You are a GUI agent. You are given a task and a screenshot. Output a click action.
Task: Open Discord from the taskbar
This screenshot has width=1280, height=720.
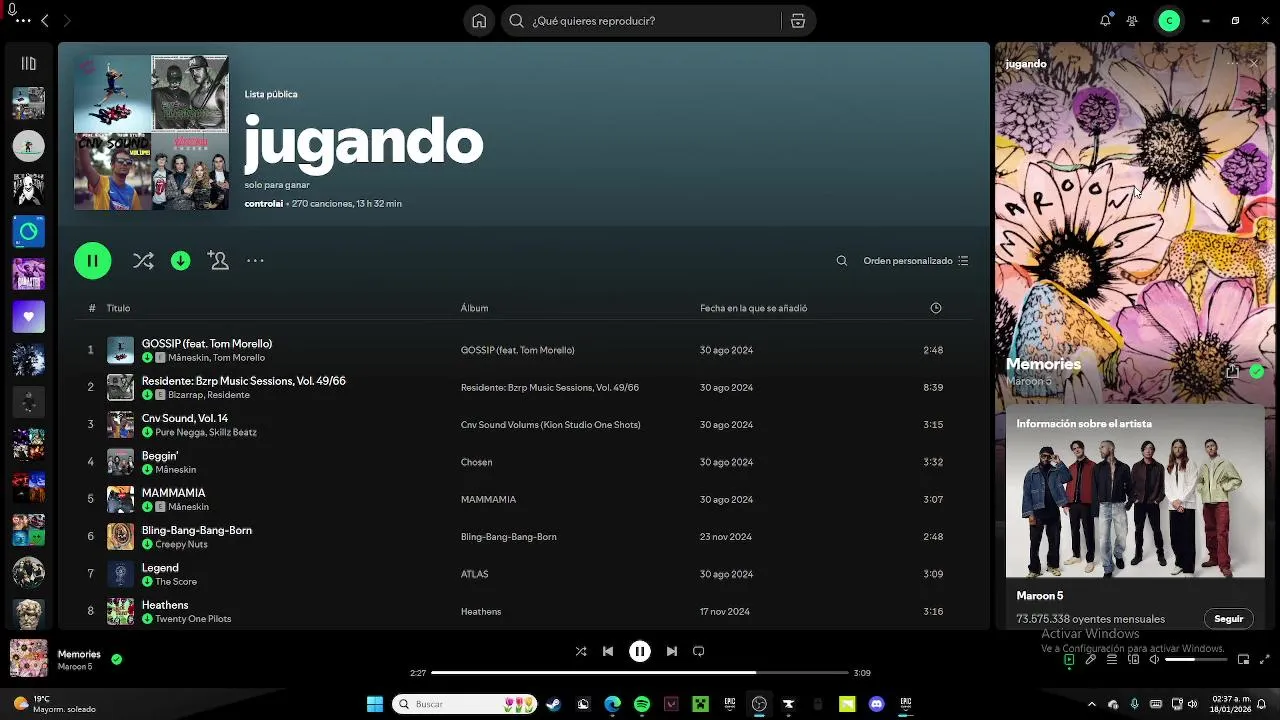pos(877,704)
